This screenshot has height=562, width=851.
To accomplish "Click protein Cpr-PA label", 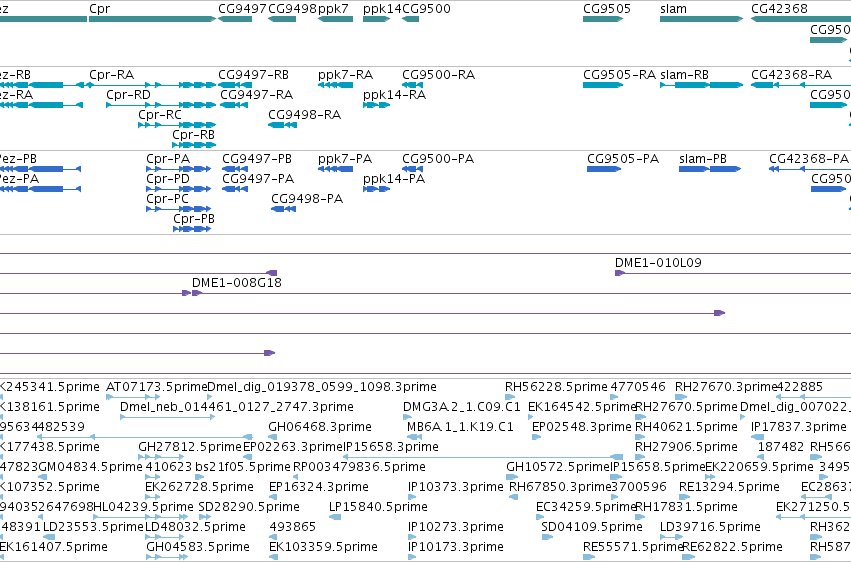I will pyautogui.click(x=168, y=158).
